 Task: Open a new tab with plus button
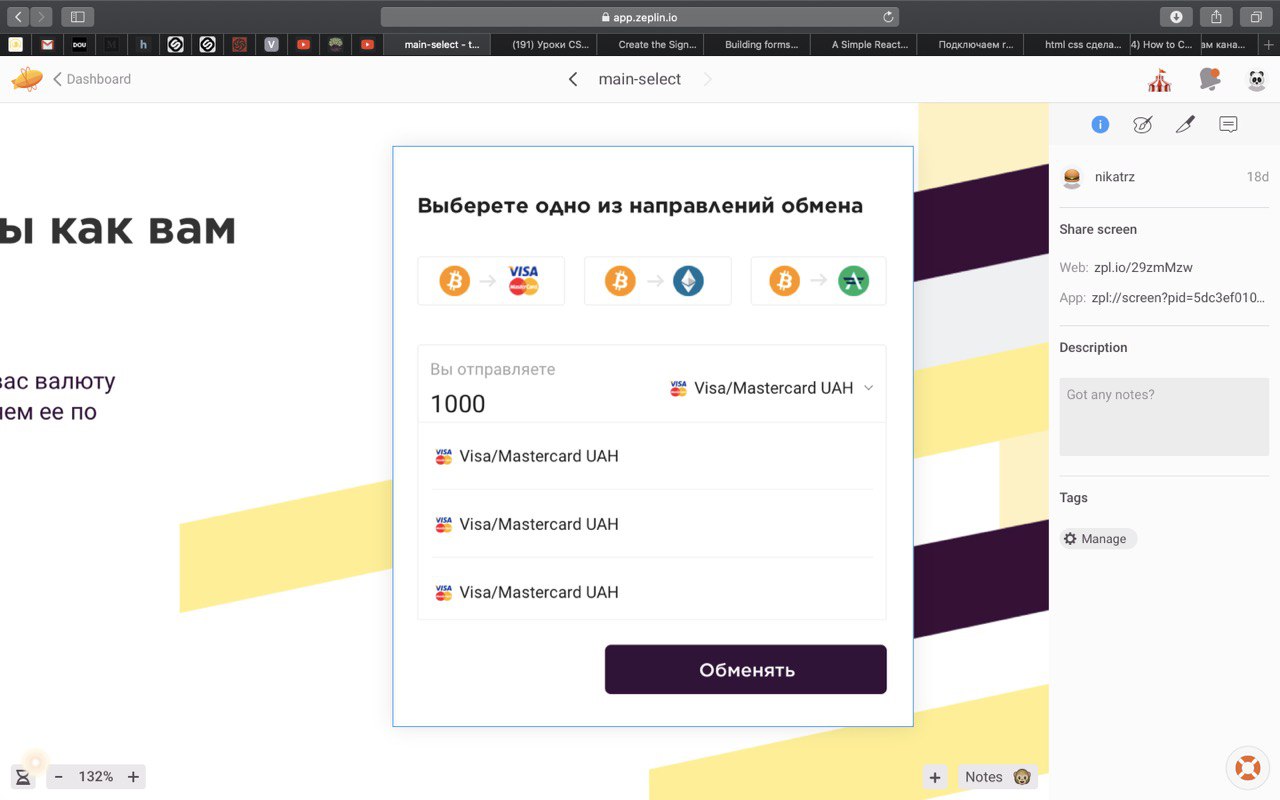[x=1268, y=44]
